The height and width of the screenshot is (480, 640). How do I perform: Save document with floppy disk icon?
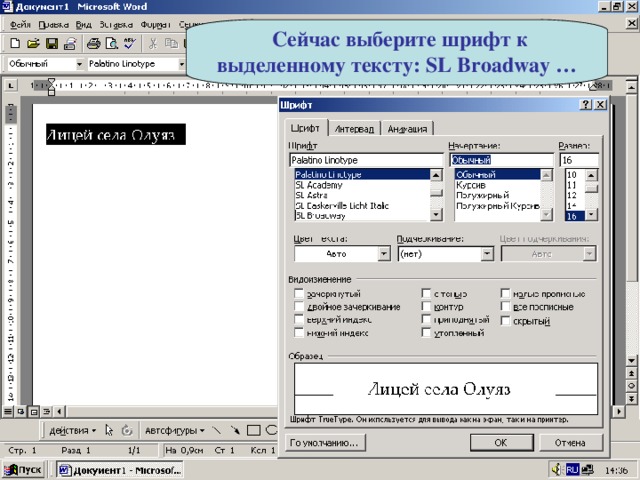[x=52, y=43]
